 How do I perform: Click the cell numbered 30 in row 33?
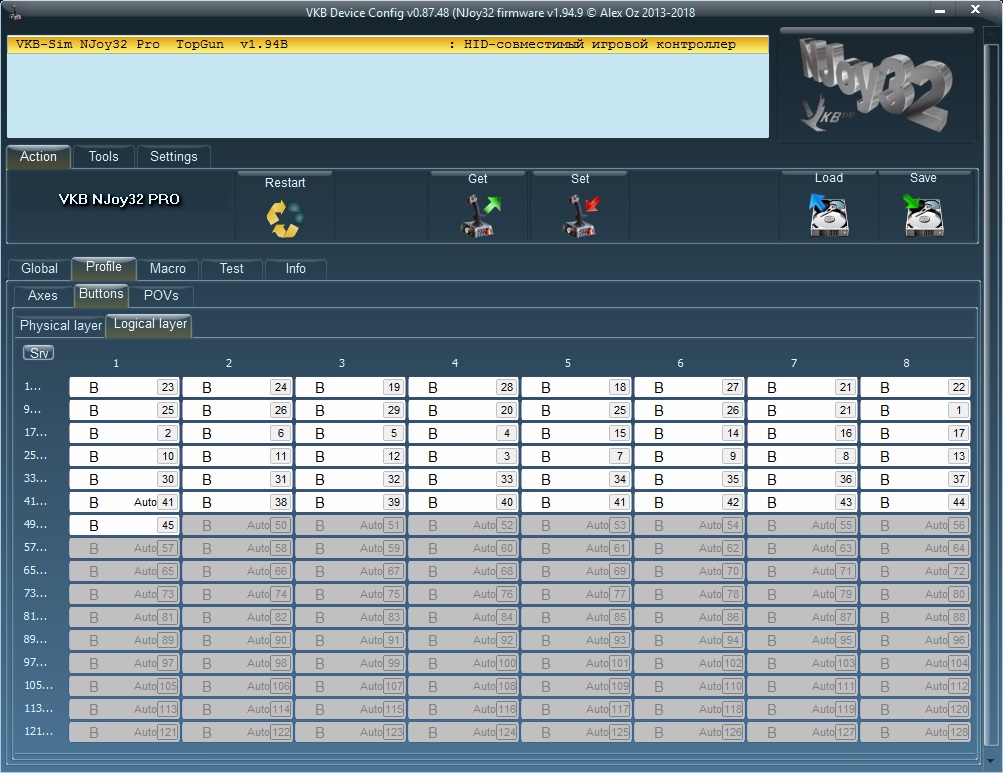[125, 479]
